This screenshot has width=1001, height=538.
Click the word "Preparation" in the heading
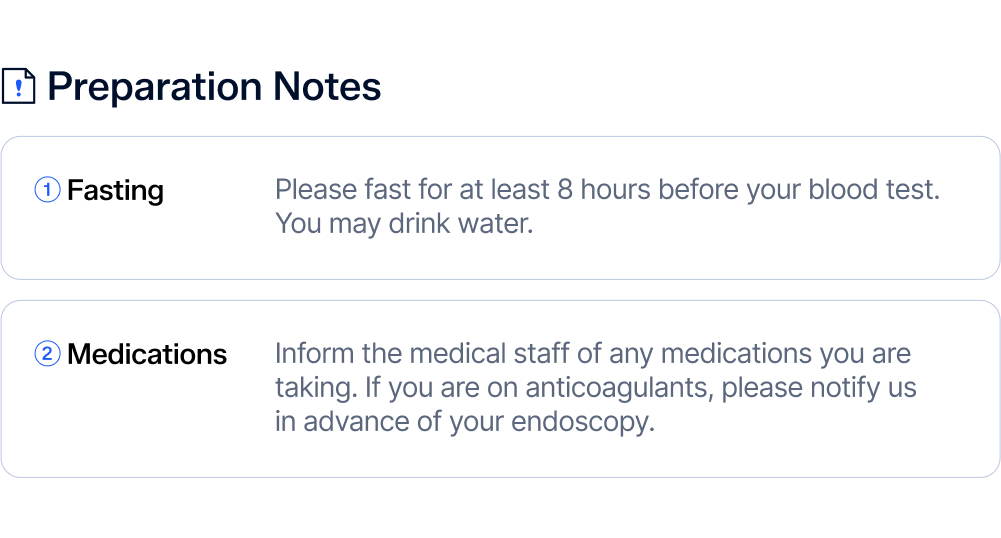point(141,87)
